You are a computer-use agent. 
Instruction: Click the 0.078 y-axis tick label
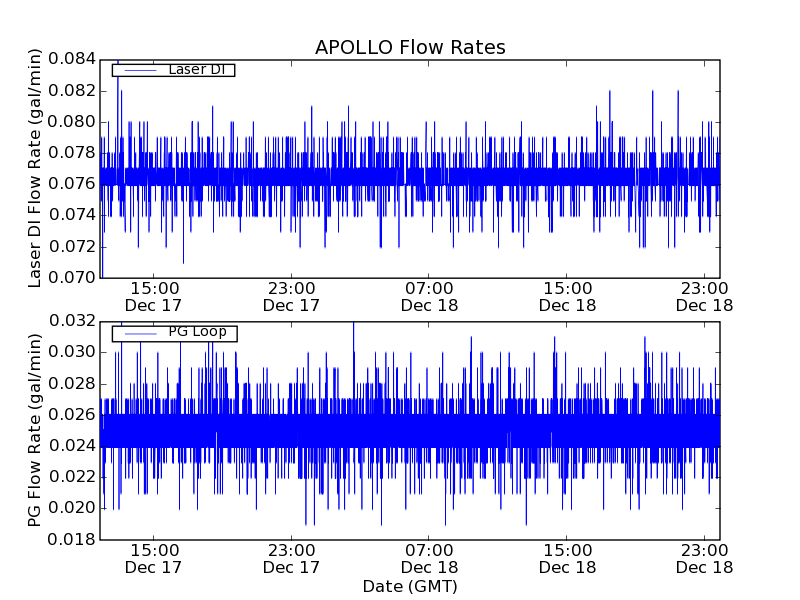tap(72, 153)
